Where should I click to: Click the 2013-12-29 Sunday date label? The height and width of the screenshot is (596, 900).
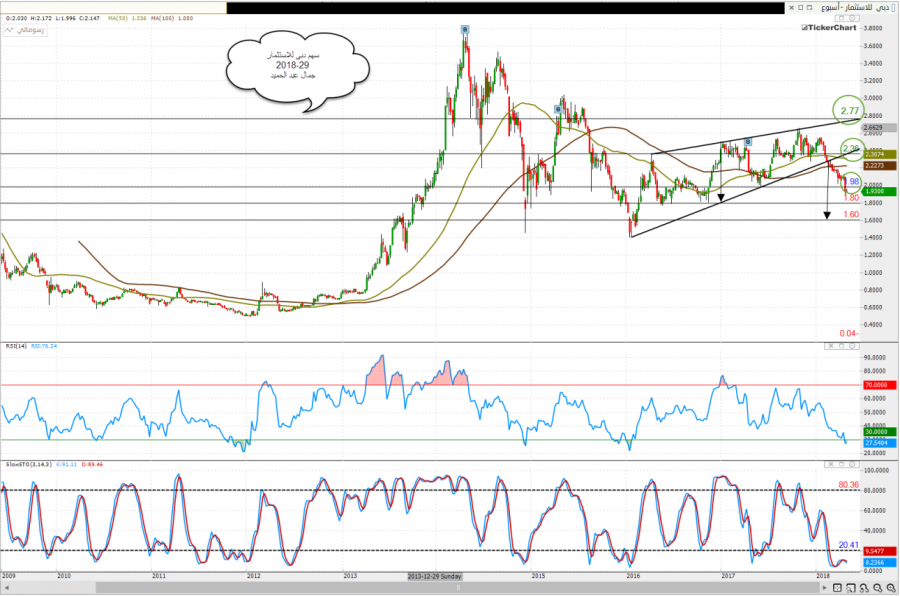435,576
